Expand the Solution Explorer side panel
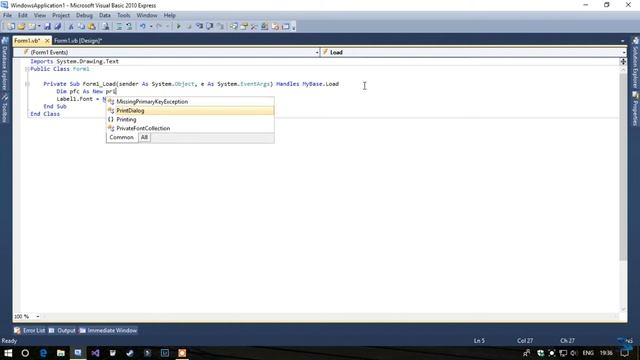 (635, 63)
